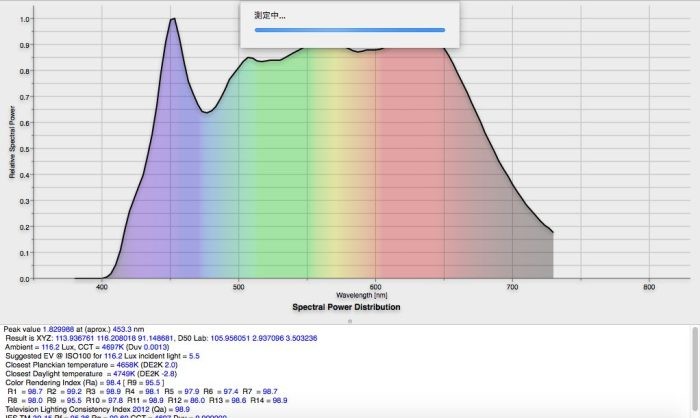Click the measuring progress bar
Screen dimensions: 700x418
pyautogui.click(x=349, y=30)
